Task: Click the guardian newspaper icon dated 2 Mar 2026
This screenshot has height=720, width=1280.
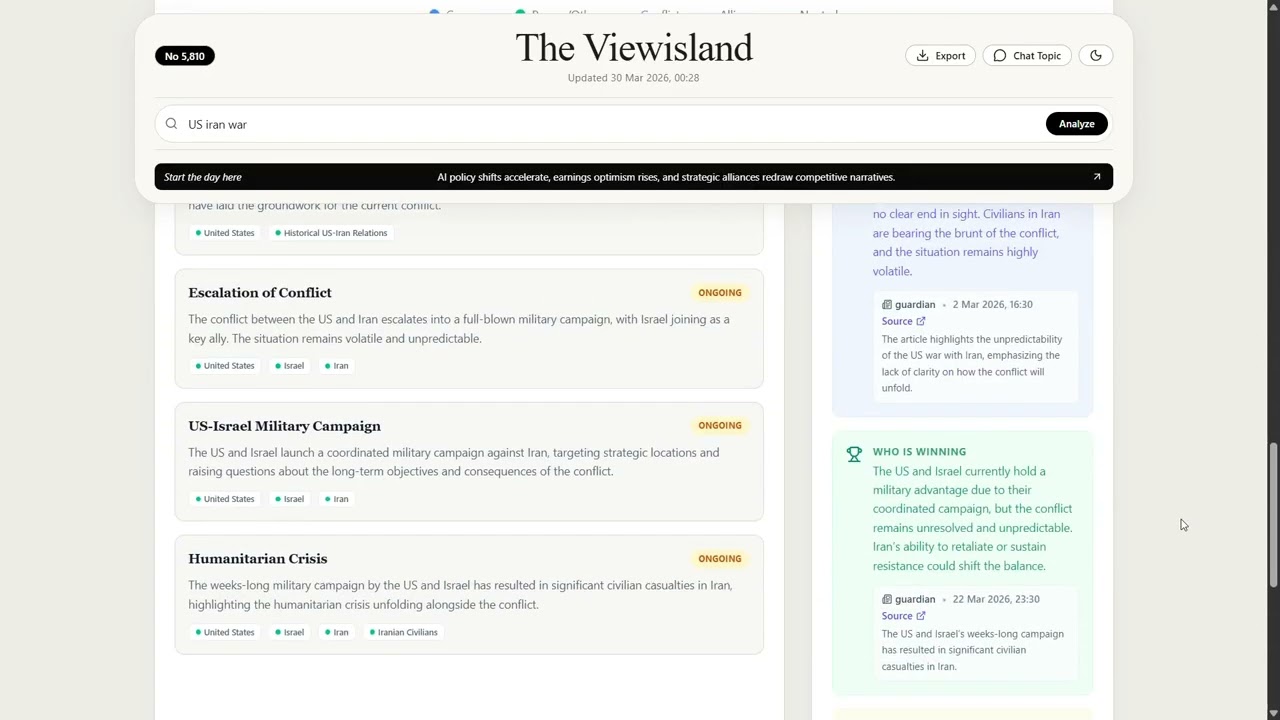Action: [x=887, y=305]
